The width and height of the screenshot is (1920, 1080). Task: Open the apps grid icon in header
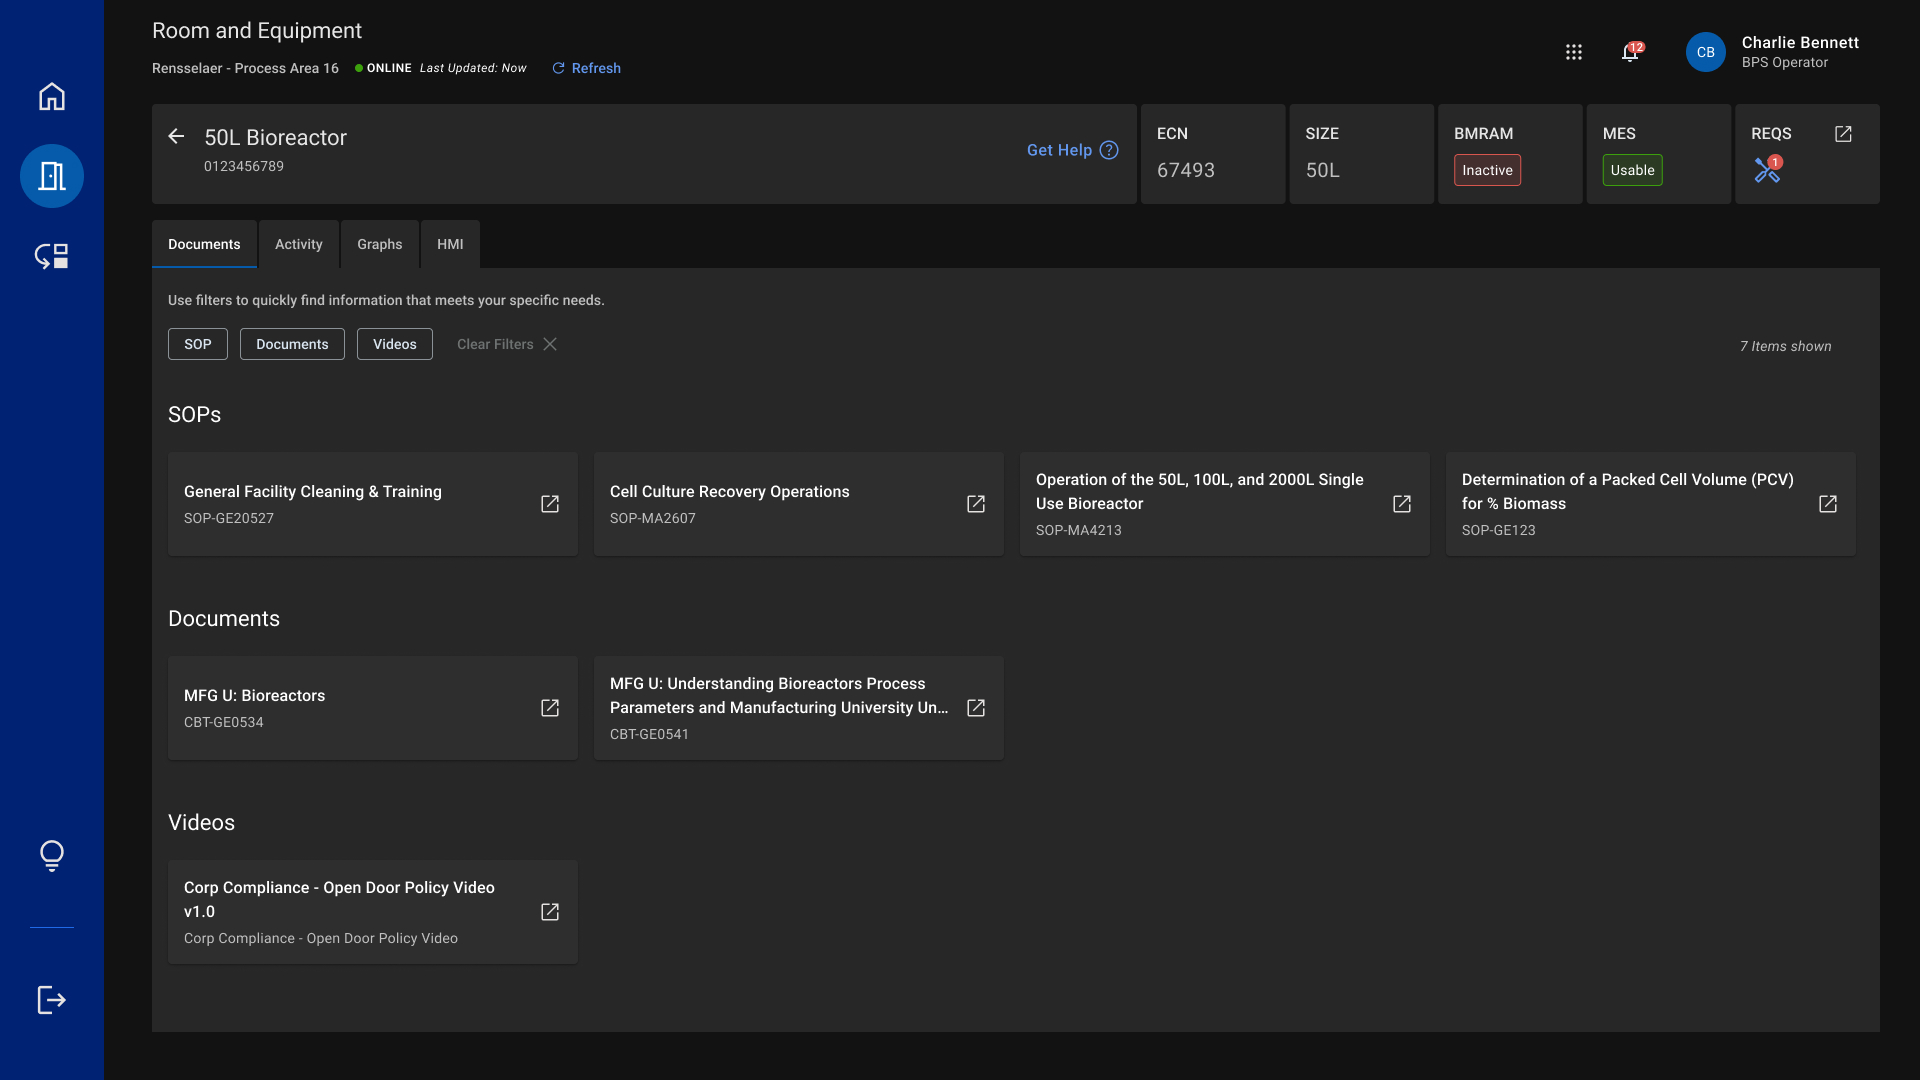(1573, 52)
